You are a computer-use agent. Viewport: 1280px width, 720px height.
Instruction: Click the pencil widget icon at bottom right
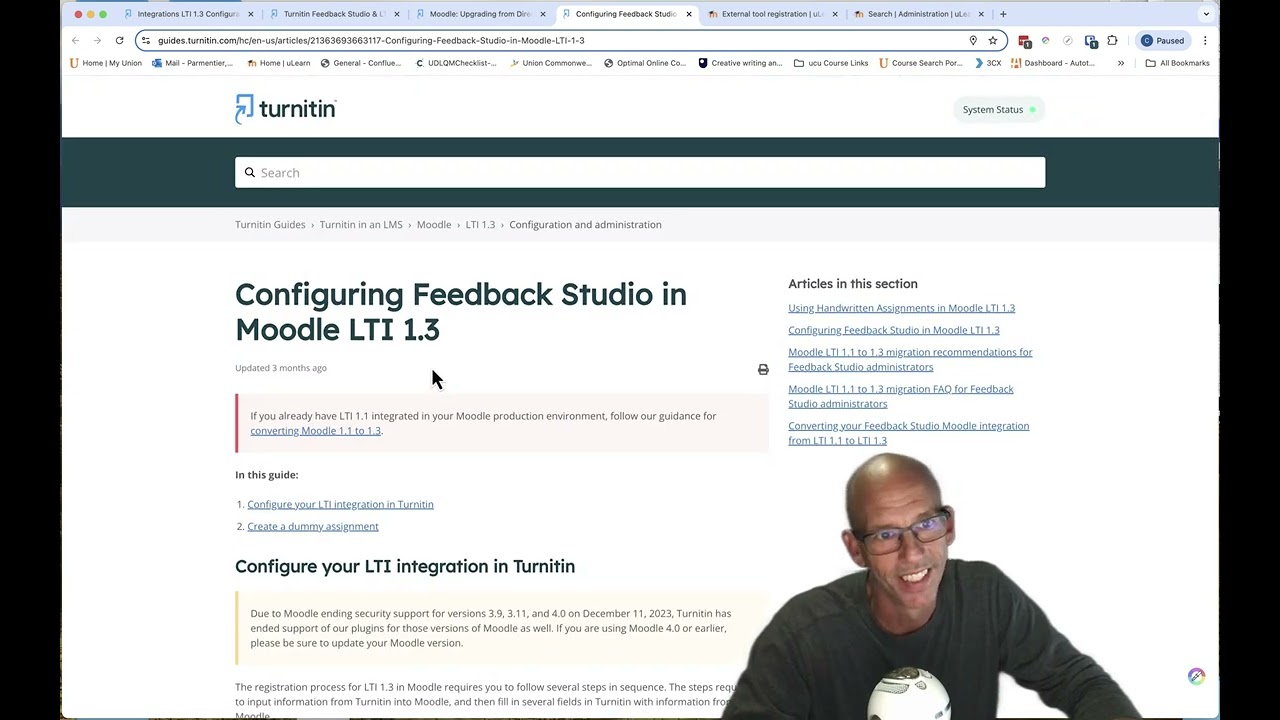click(x=1196, y=676)
